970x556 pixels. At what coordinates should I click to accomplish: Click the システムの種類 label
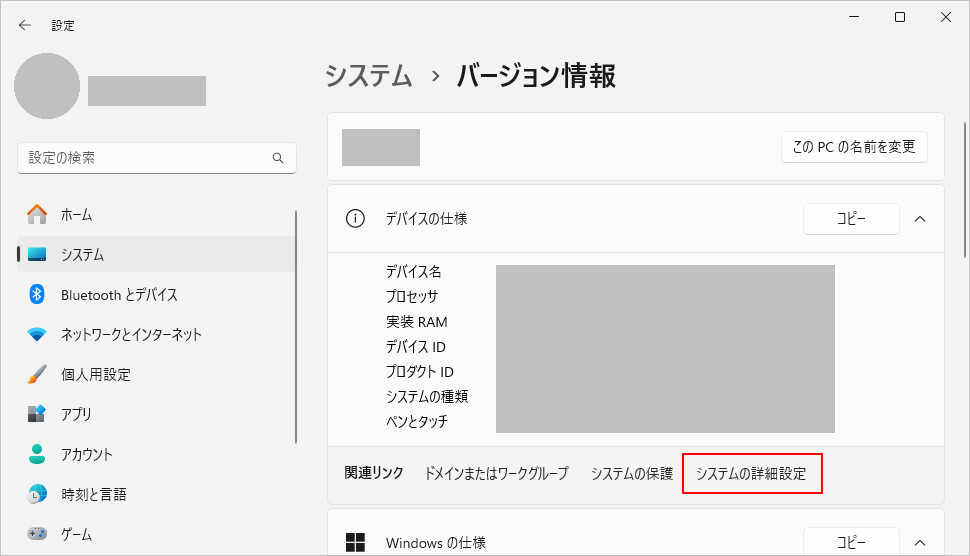click(427, 396)
